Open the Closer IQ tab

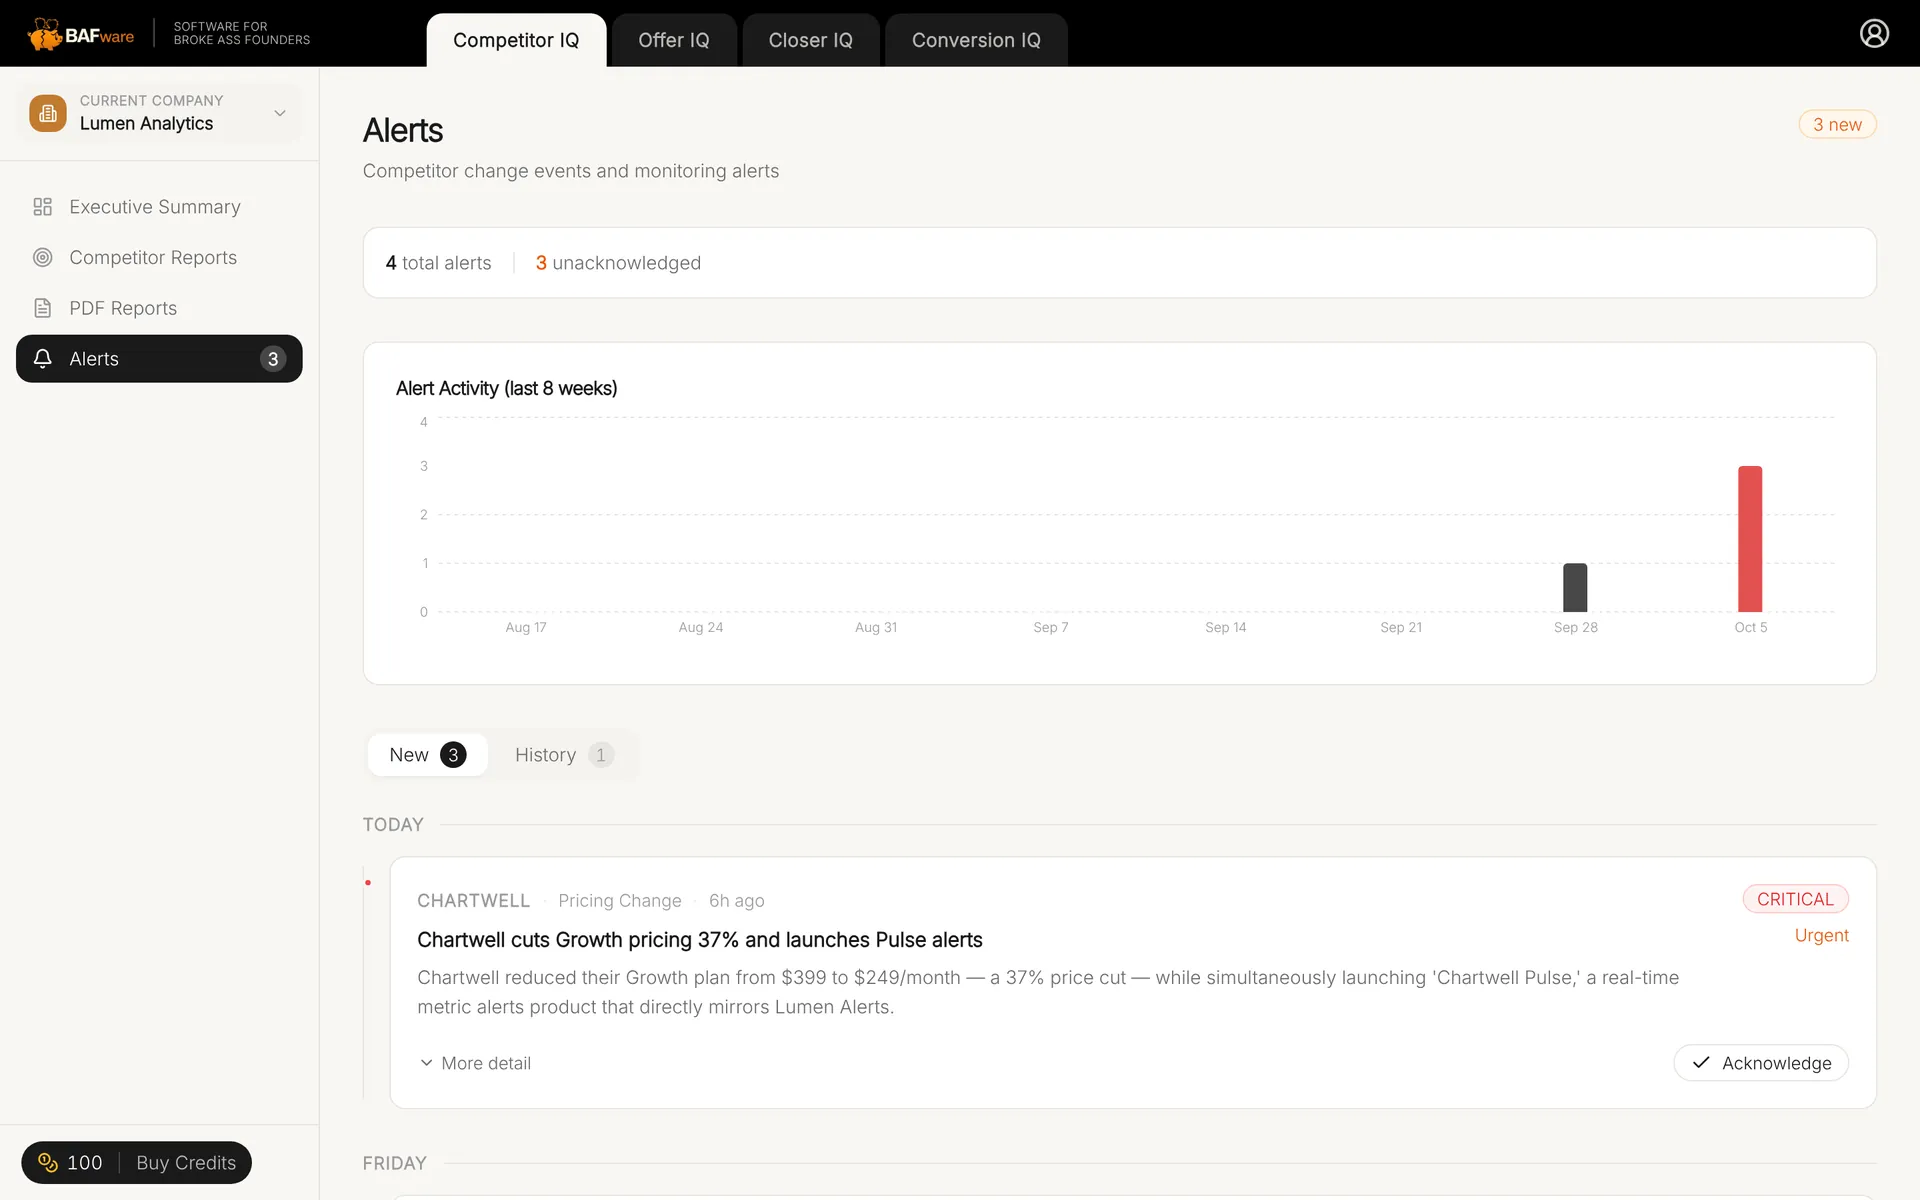(x=811, y=40)
